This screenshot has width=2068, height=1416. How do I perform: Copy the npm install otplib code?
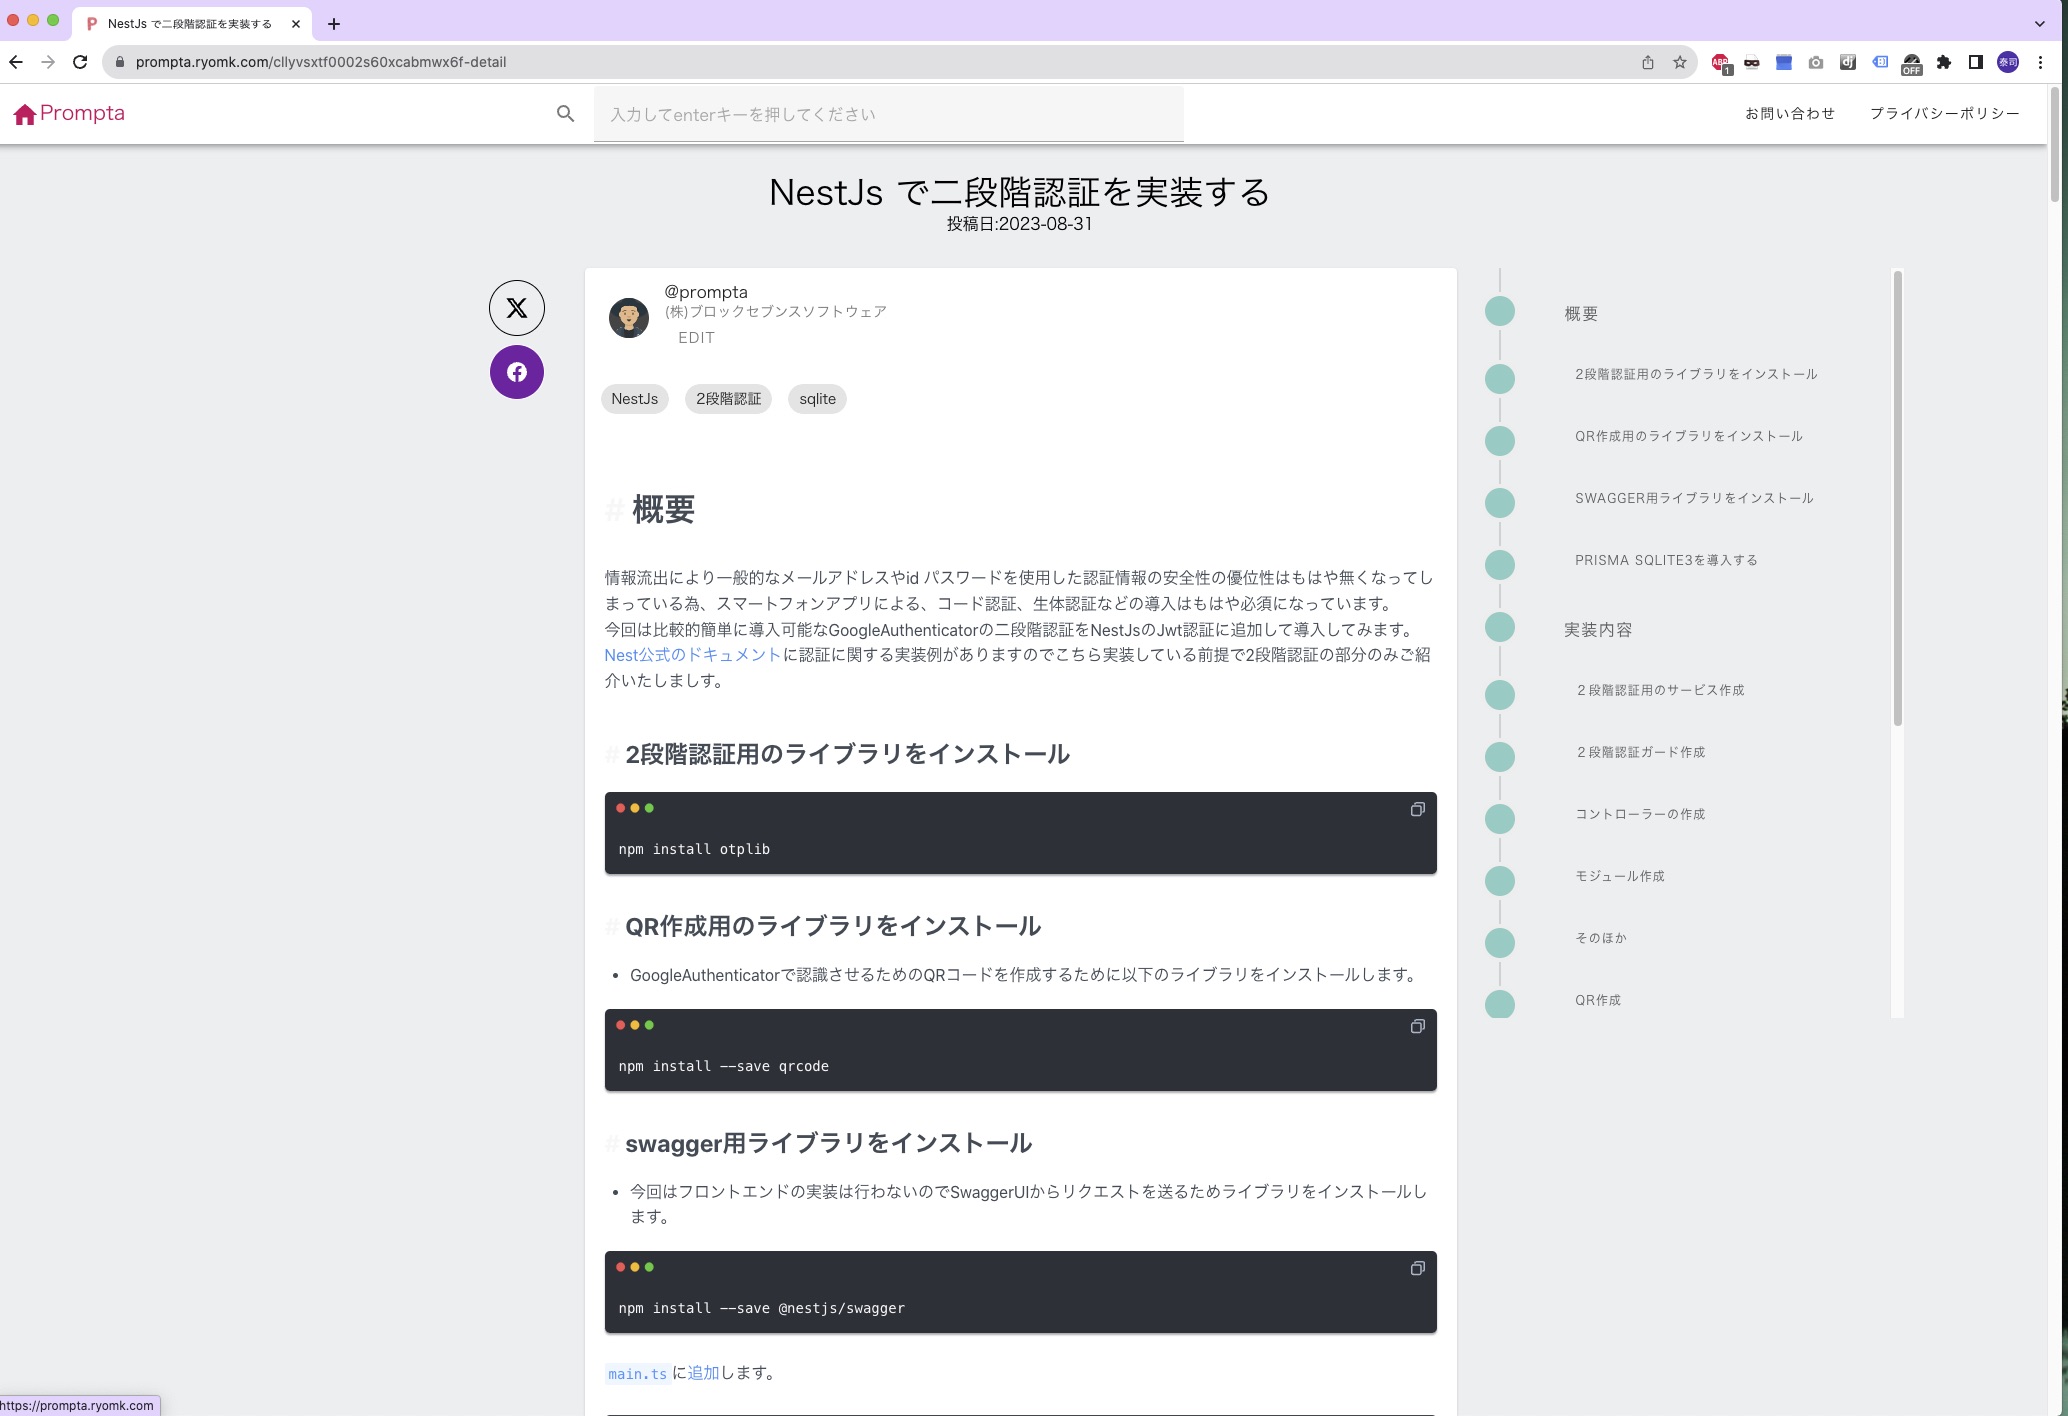tap(1417, 809)
